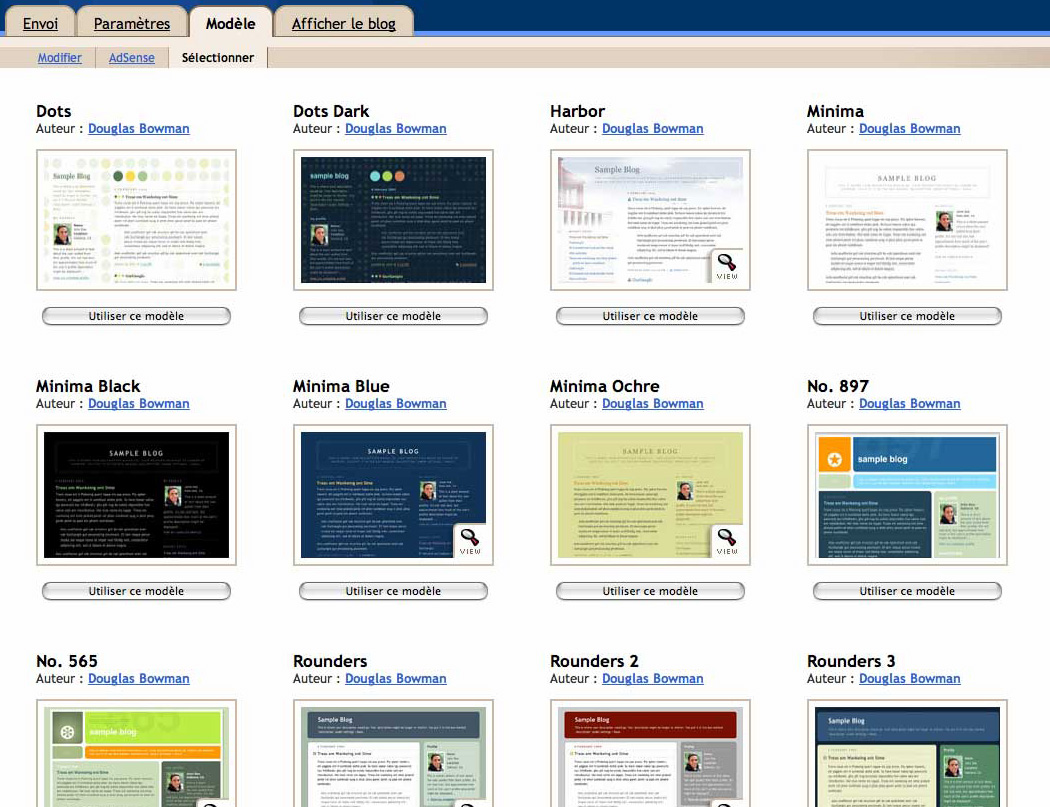Preview the No. 897 template thumbnail
The width and height of the screenshot is (1050, 807).
click(x=907, y=495)
